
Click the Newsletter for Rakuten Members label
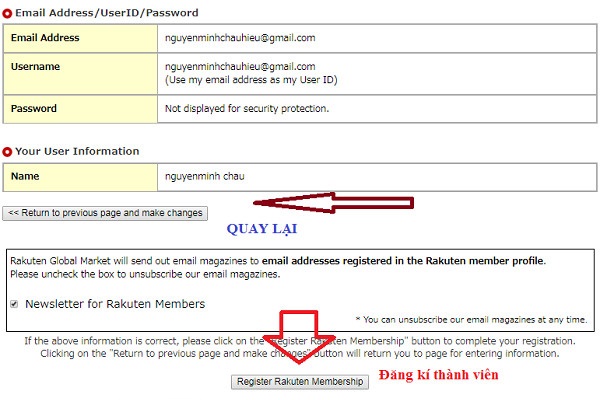click(x=115, y=304)
